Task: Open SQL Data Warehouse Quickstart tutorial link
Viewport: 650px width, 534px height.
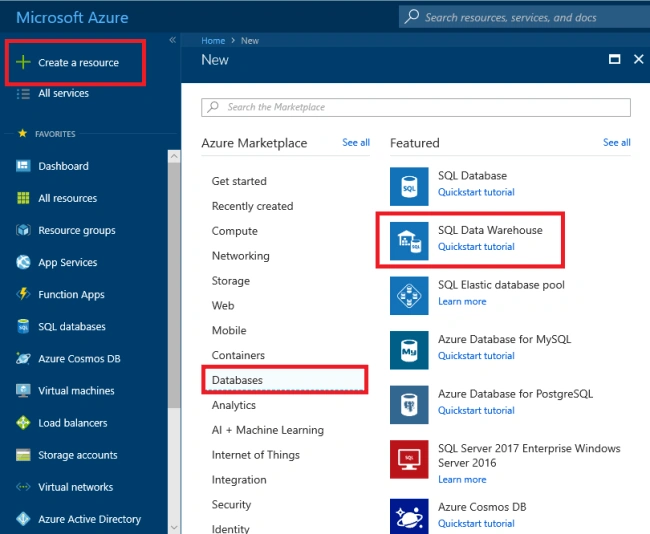Action: [x=476, y=247]
